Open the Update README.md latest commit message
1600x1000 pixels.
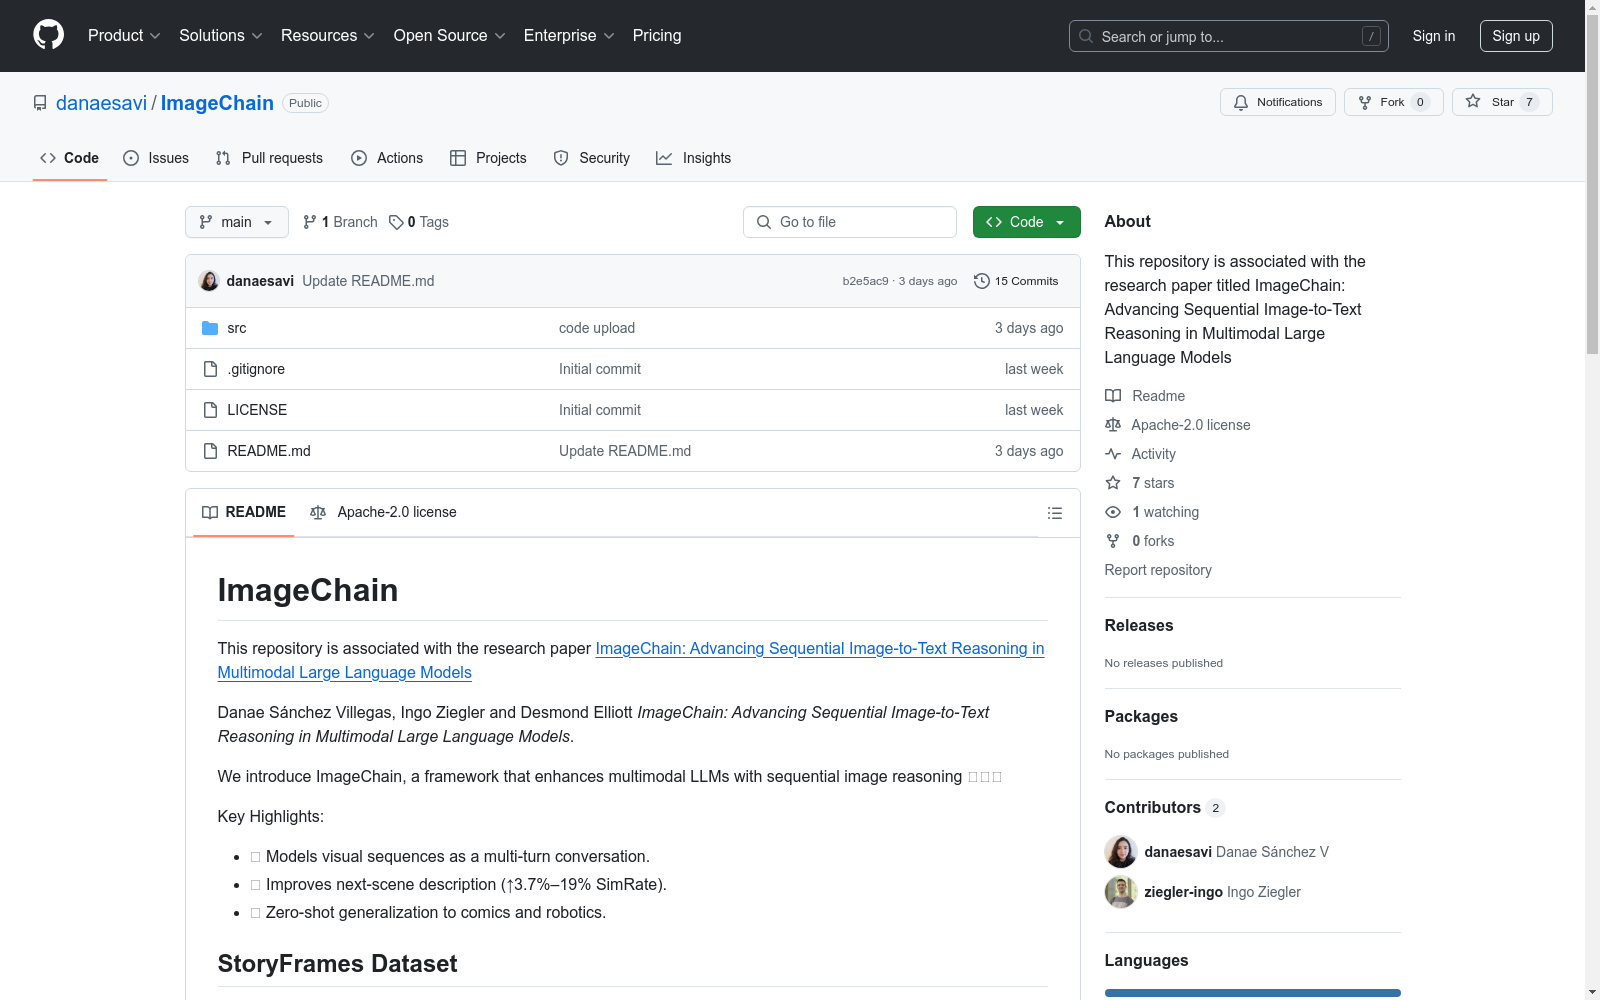click(x=368, y=281)
